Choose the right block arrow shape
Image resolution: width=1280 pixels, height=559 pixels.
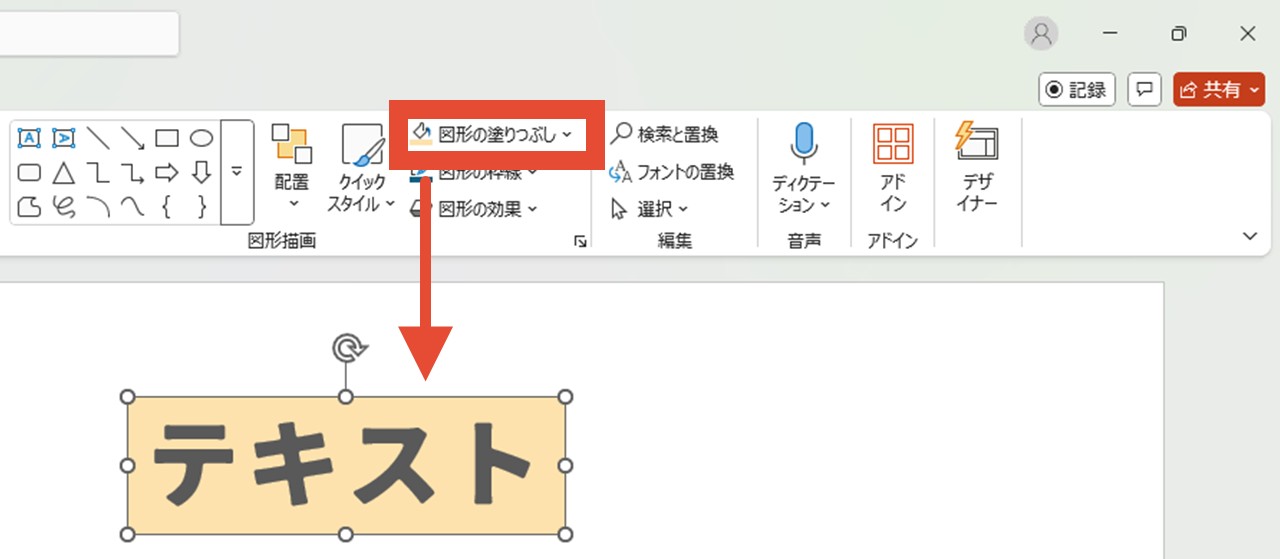point(167,172)
